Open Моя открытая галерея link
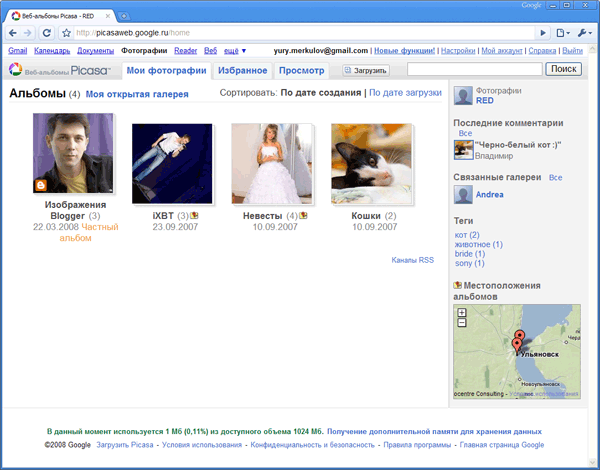The width and height of the screenshot is (600, 470). coord(137,94)
